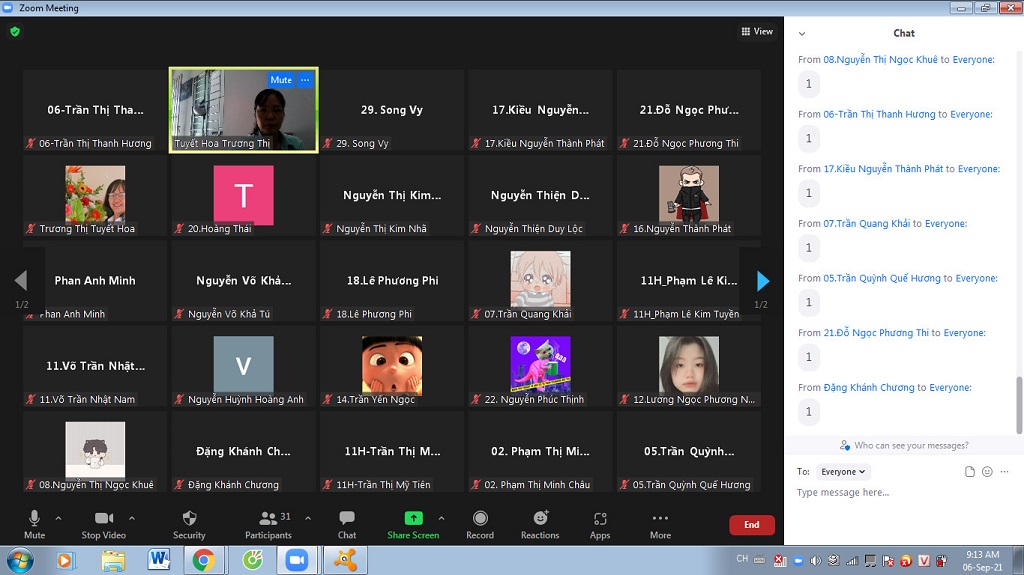Mute Tuyết Hoa's highlighted video tile
This screenshot has width=1024, height=575.
[281, 80]
